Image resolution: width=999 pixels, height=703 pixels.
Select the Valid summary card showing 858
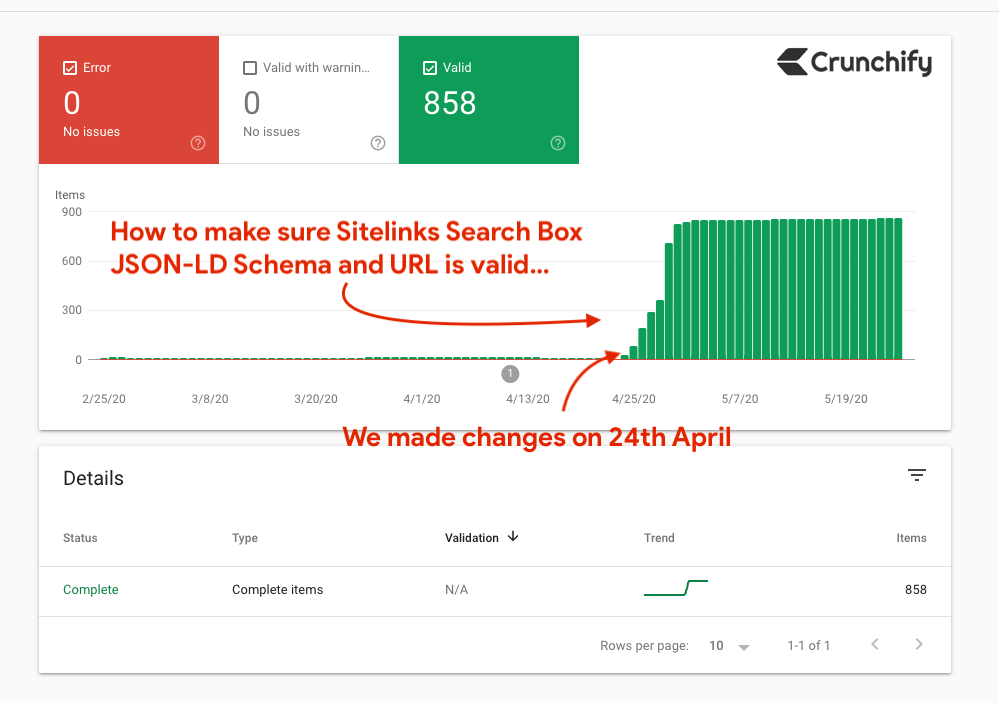(488, 100)
